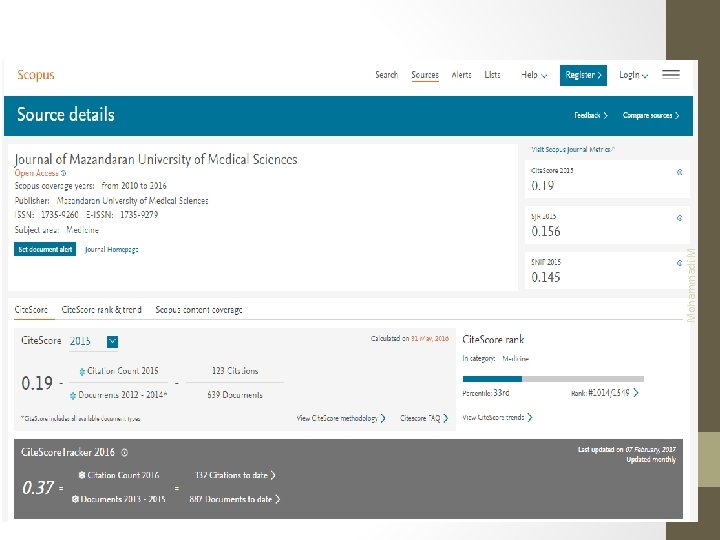720x540 pixels.
Task: Click the 0.145 SNIP value
Action: pyautogui.click(x=546, y=277)
